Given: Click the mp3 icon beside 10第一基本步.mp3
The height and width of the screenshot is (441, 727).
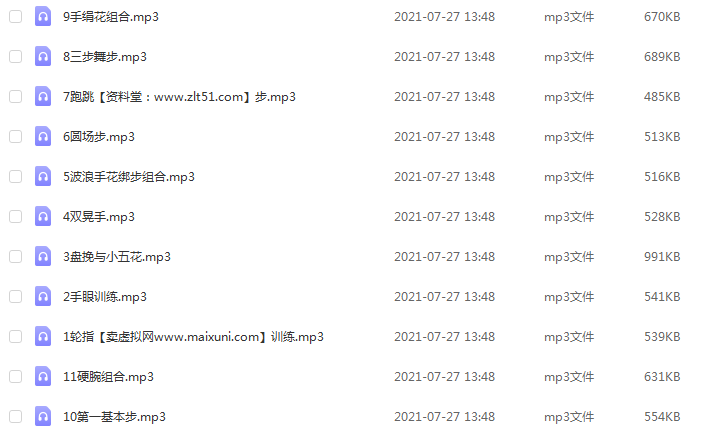Looking at the screenshot, I should (43, 416).
